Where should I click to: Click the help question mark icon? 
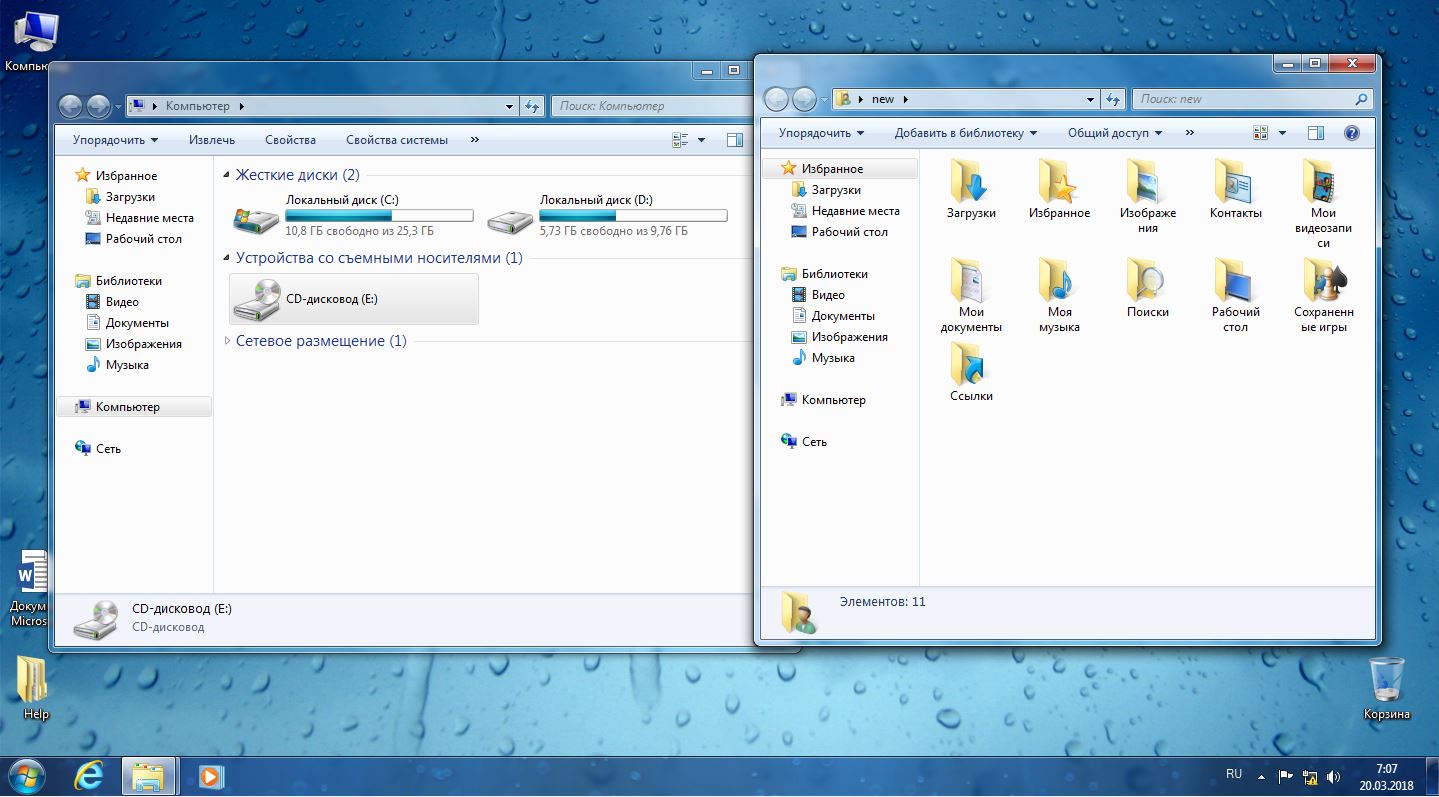click(1352, 133)
